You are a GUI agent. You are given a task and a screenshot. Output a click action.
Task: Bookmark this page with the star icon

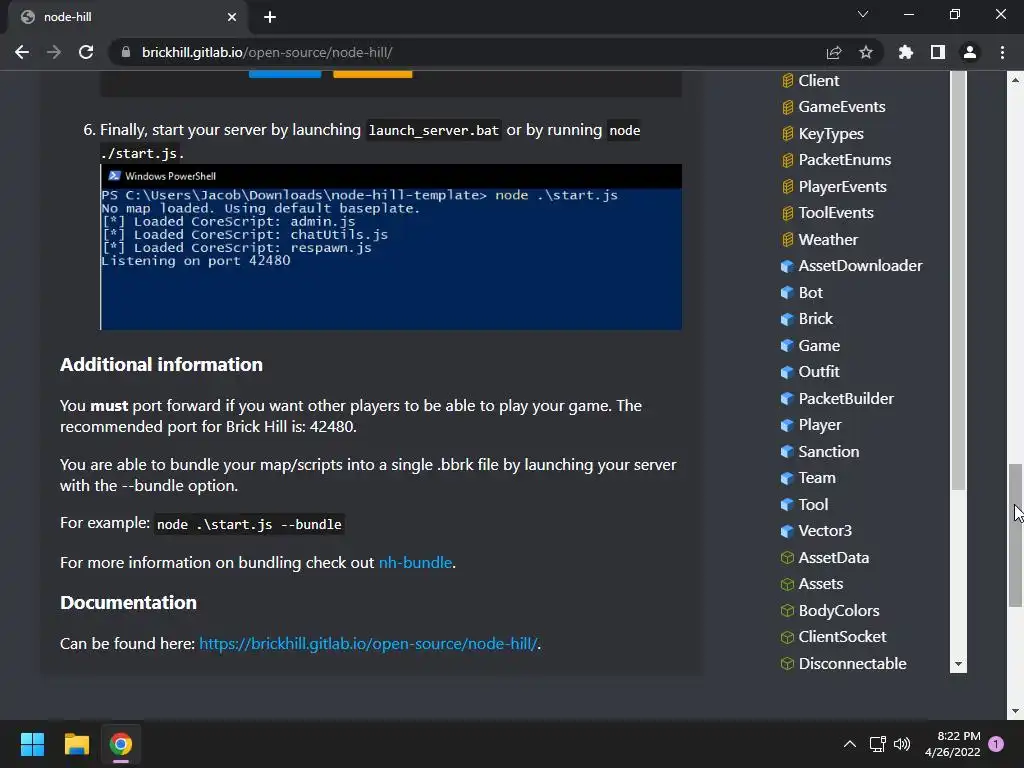pyautogui.click(x=866, y=52)
